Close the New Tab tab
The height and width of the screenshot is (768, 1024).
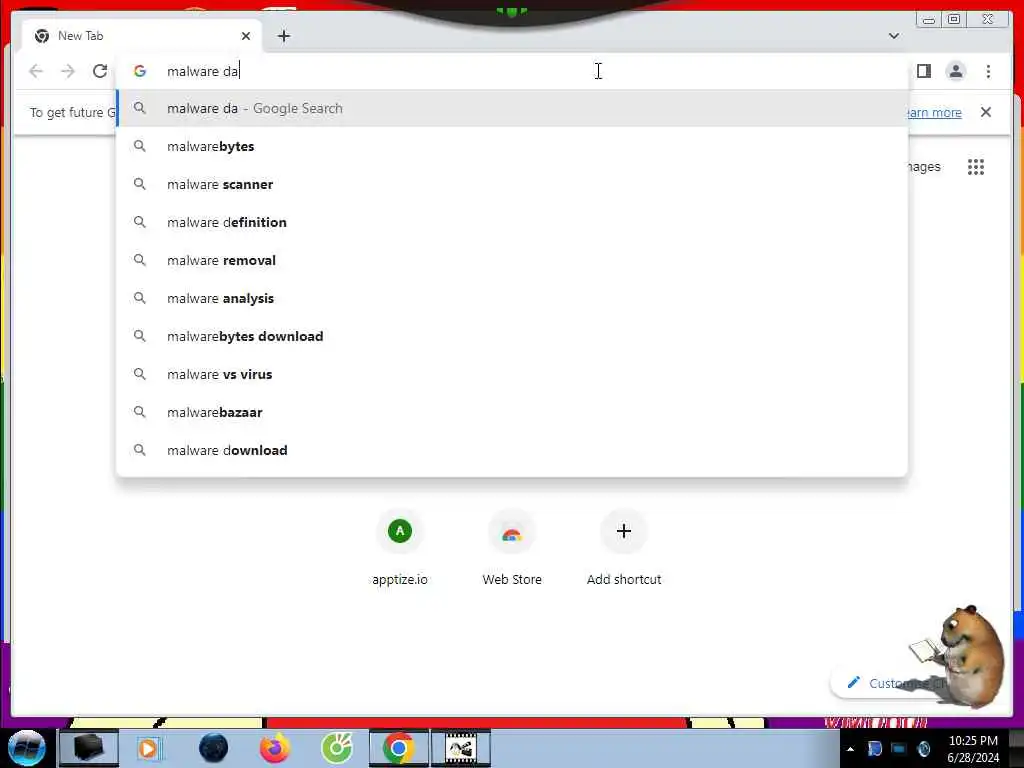coord(246,36)
